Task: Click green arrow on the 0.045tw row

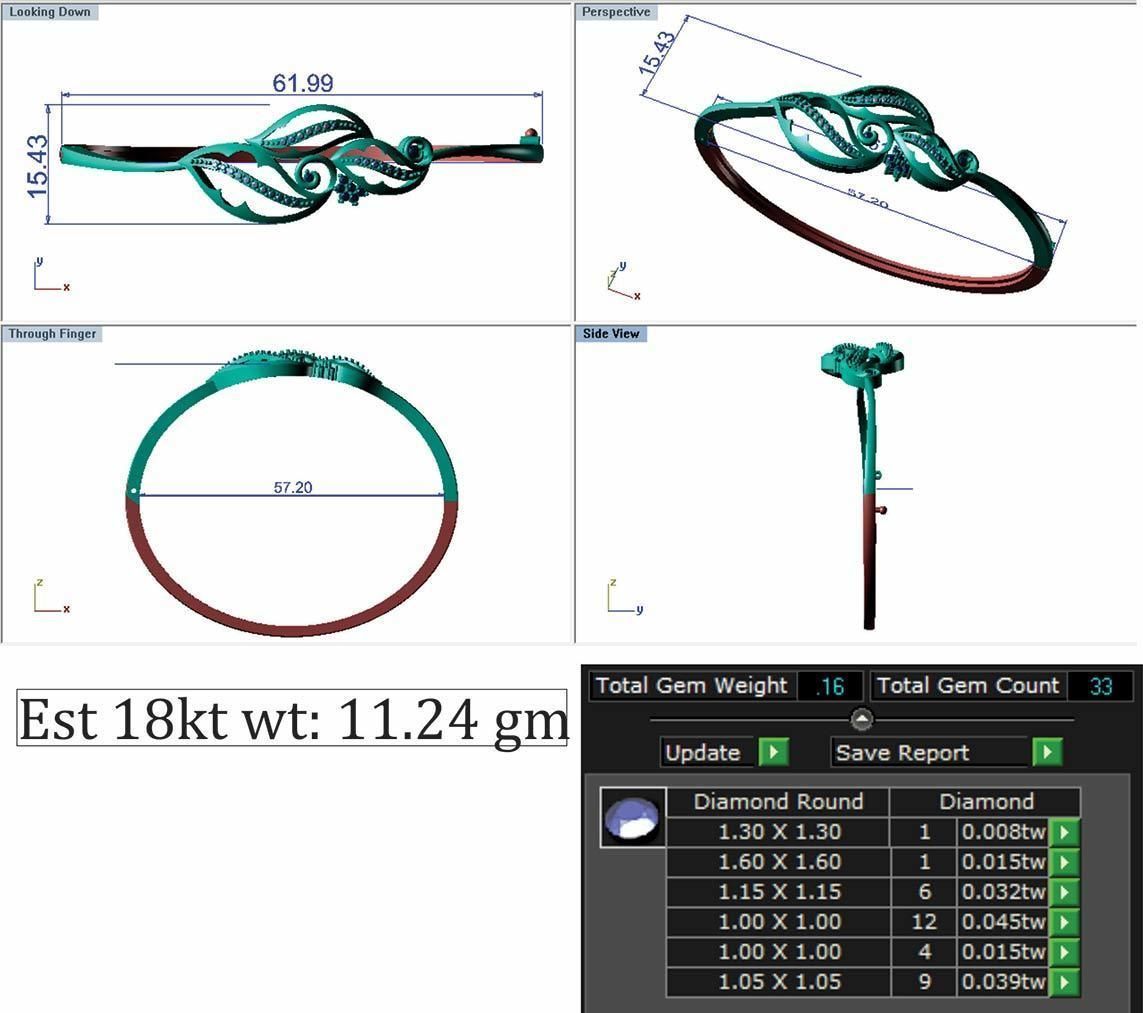Action: click(x=1064, y=921)
